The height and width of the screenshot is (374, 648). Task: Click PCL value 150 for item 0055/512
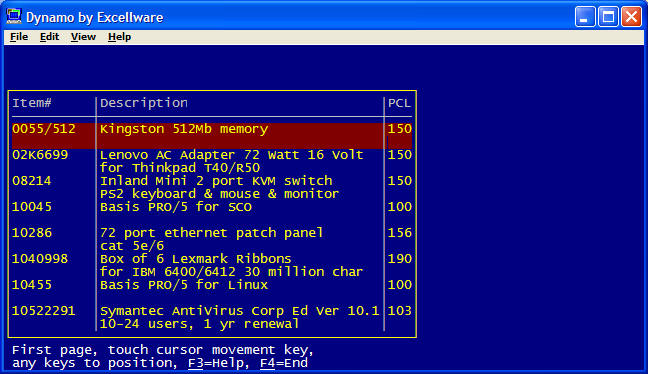(x=400, y=129)
